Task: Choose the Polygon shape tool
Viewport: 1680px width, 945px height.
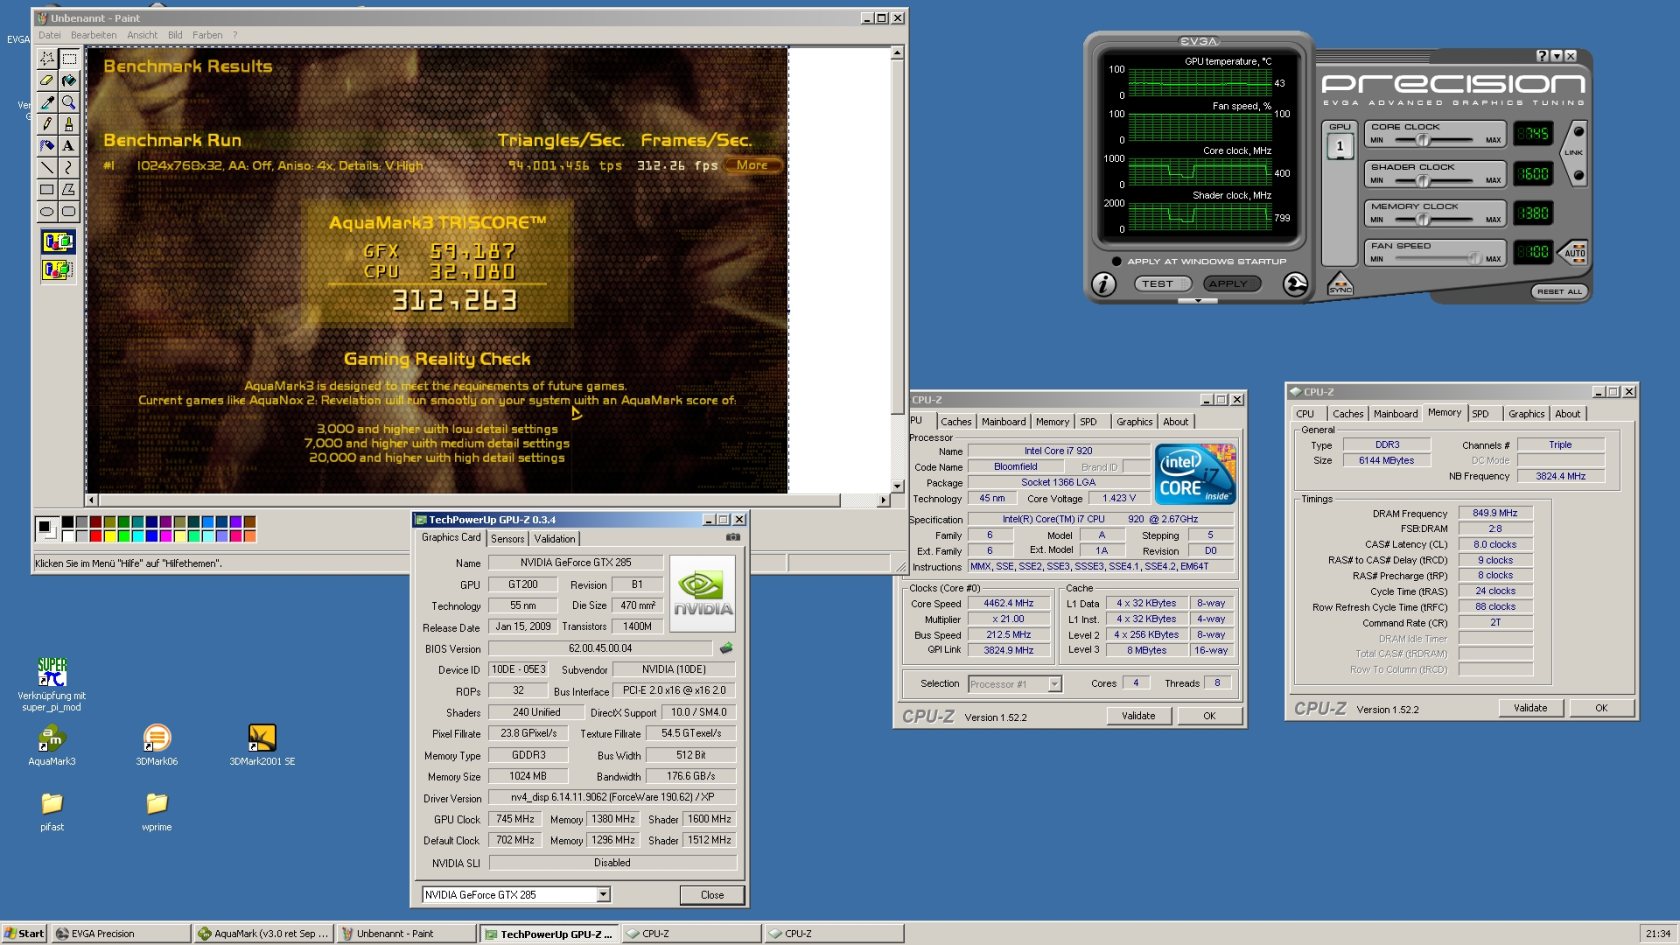Action: coord(69,190)
